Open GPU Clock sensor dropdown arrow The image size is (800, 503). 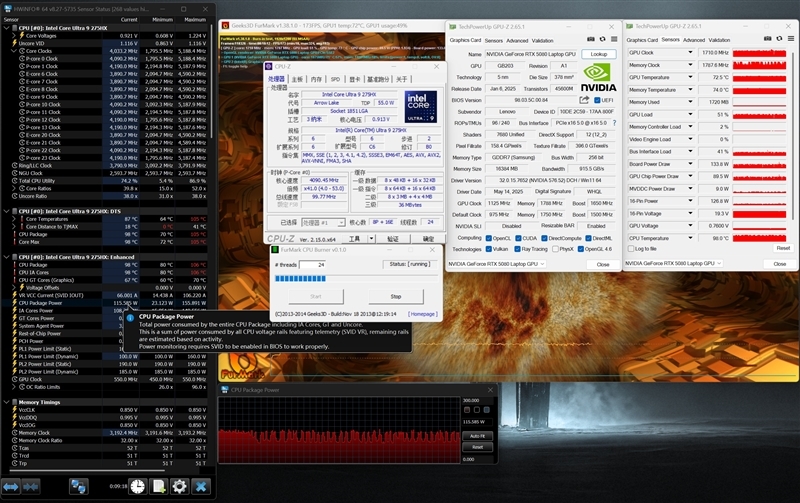pyautogui.click(x=690, y=53)
